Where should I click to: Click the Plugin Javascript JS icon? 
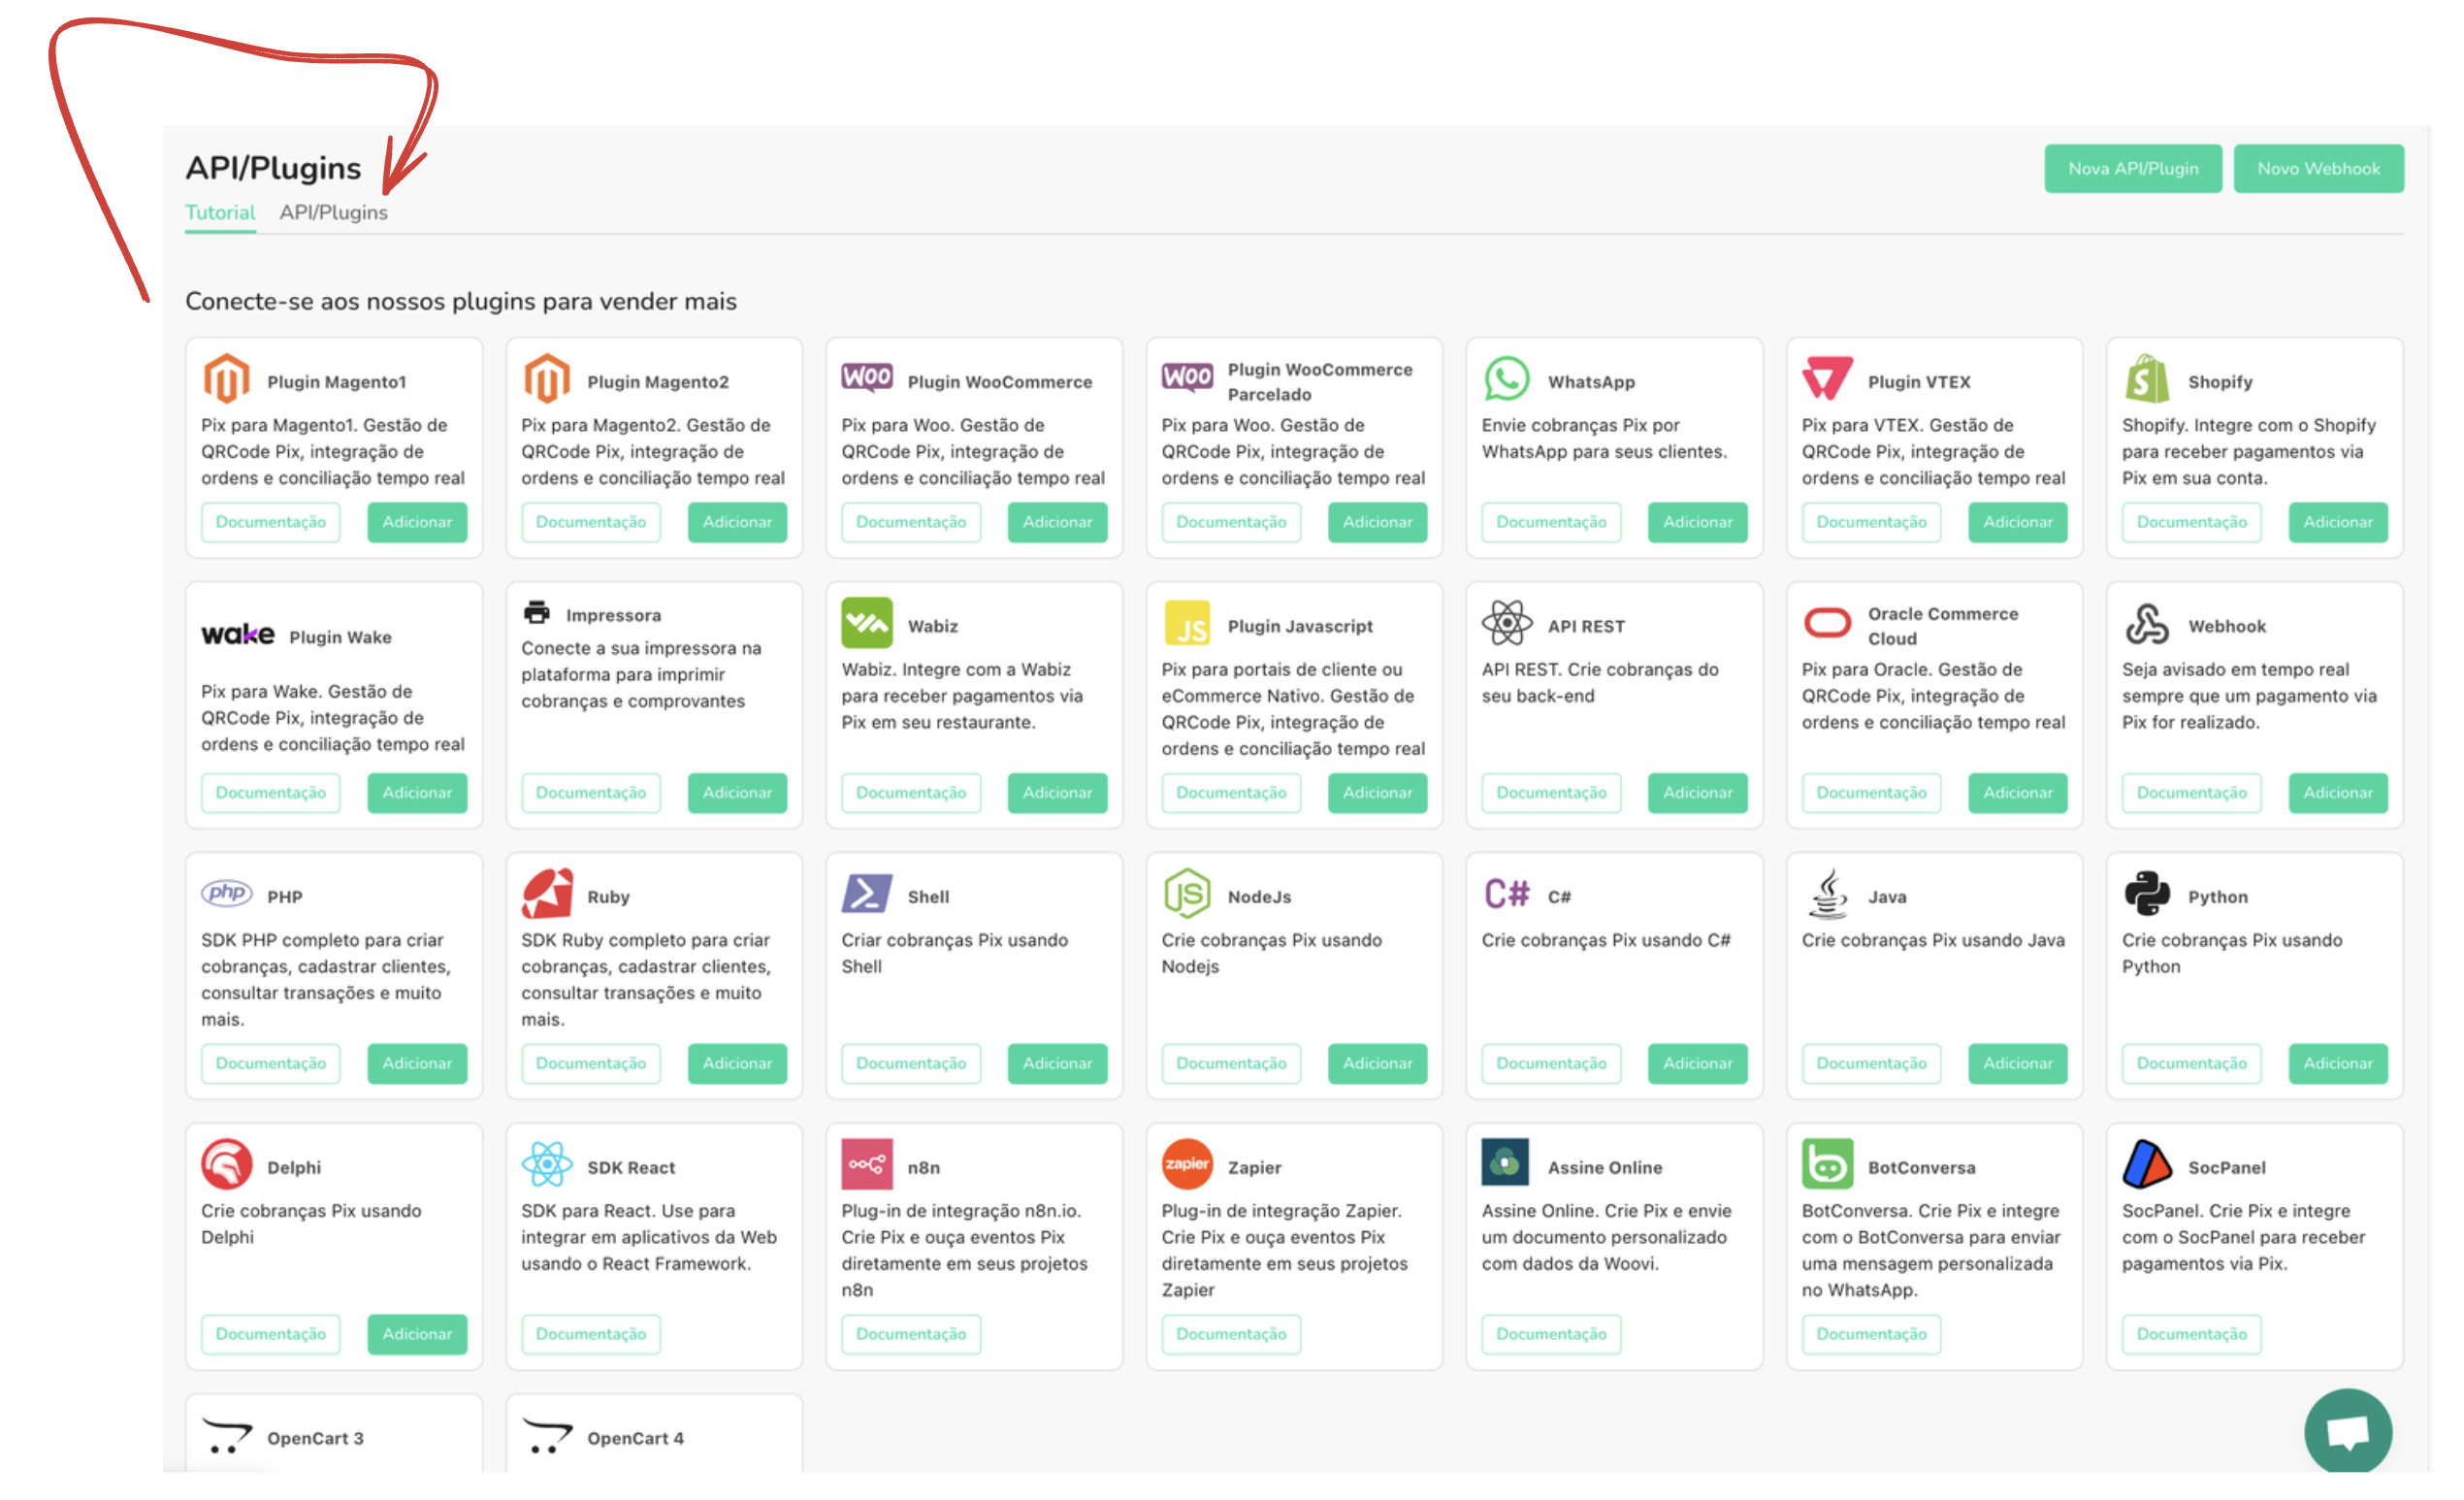pyautogui.click(x=1186, y=624)
